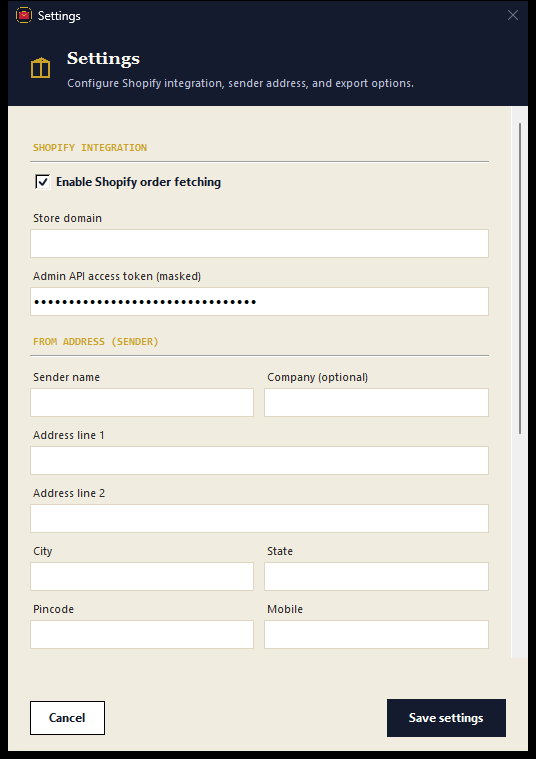
Task: Uncheck Enable Shopify order fetching
Action: tap(43, 182)
